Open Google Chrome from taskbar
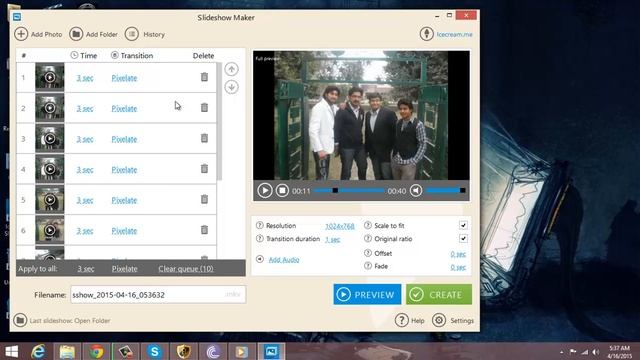This screenshot has width=640, height=360. pos(96,351)
